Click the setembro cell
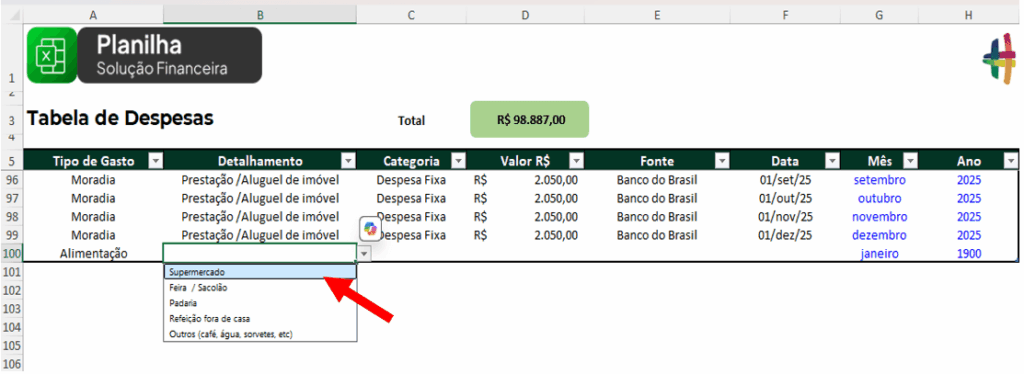This screenshot has width=1024, height=374. (x=879, y=180)
